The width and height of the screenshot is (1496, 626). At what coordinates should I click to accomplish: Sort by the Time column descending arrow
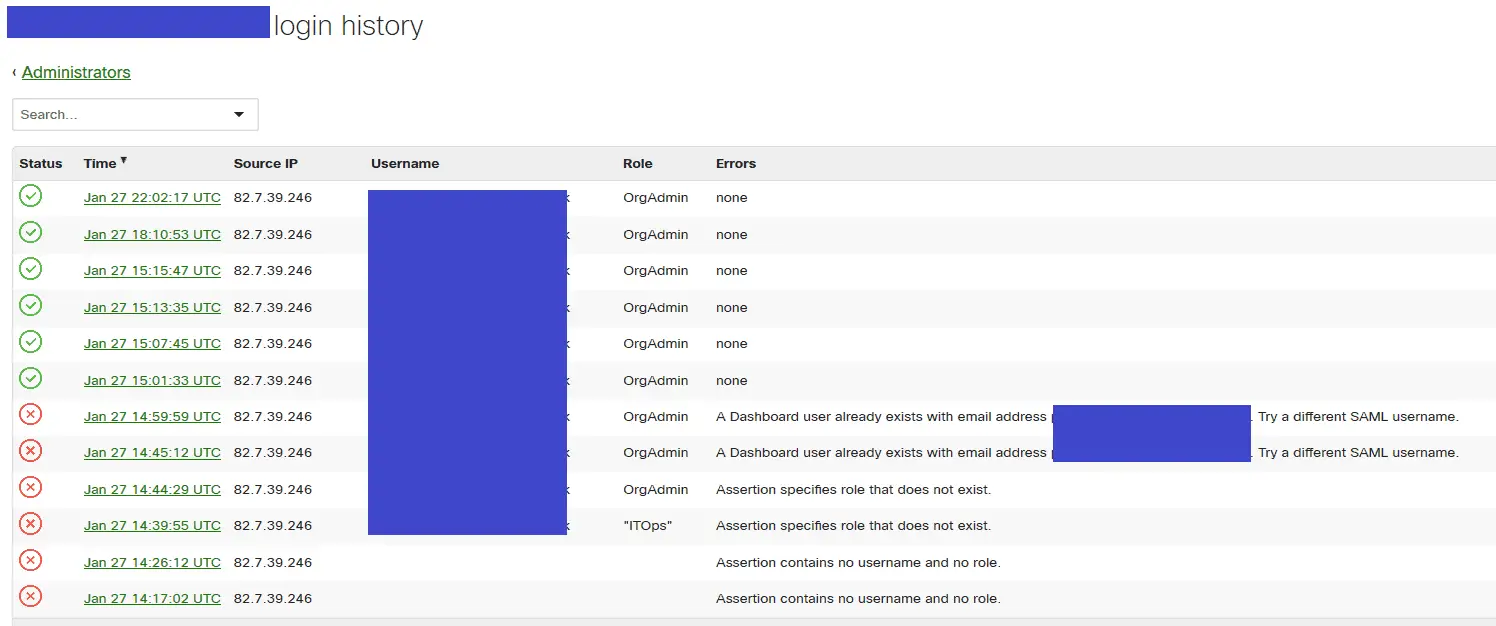[124, 160]
